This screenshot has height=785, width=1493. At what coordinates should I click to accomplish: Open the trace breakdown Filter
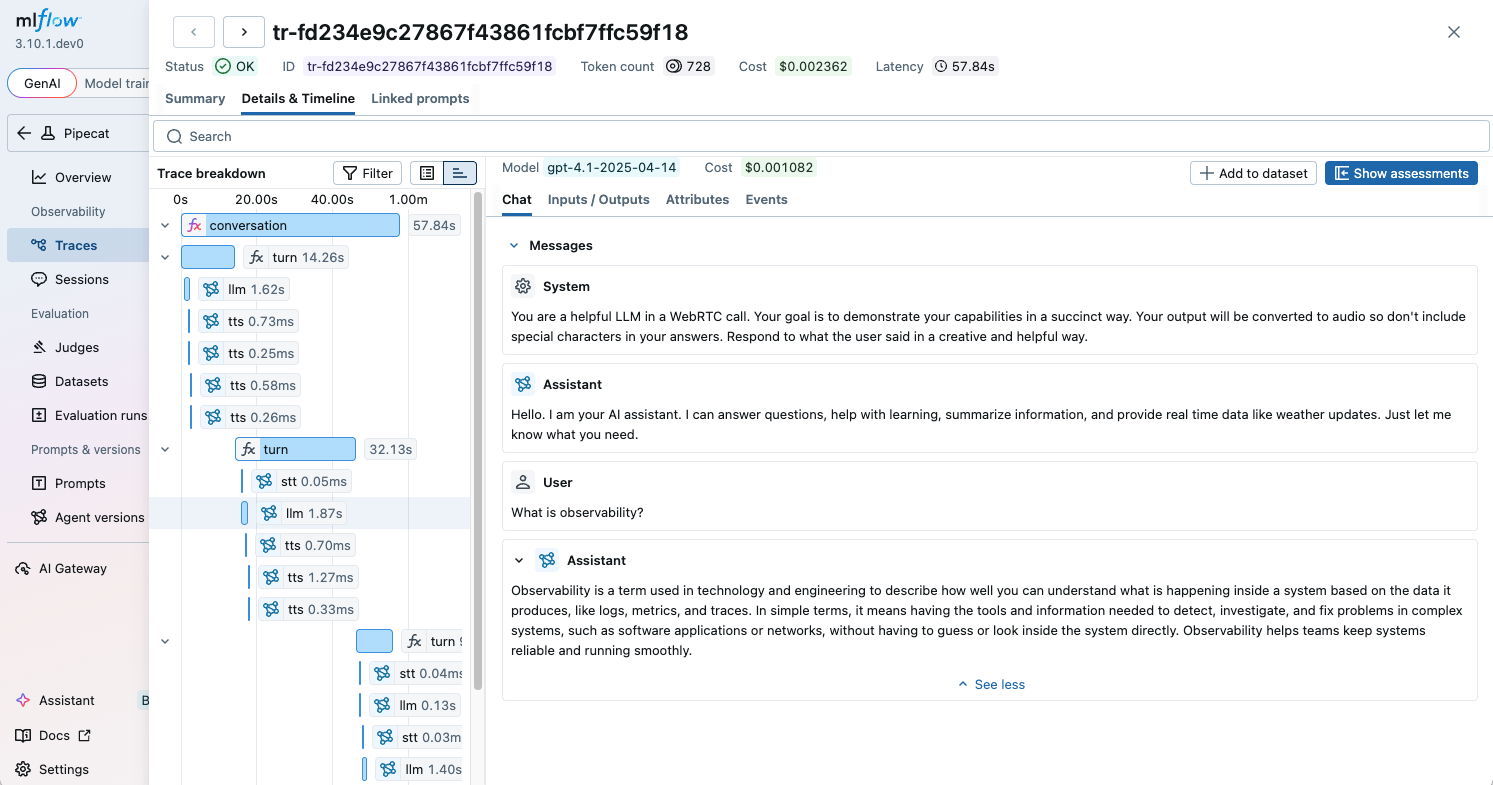pos(367,173)
